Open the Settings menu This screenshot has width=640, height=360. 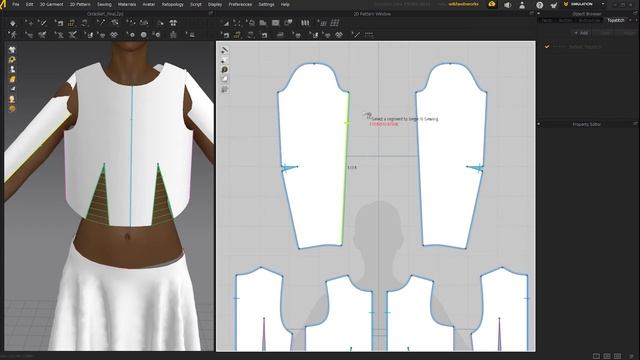(266, 4)
